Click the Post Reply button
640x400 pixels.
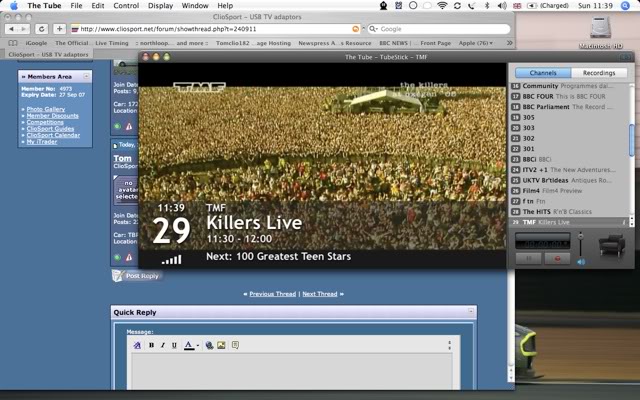tap(137, 276)
